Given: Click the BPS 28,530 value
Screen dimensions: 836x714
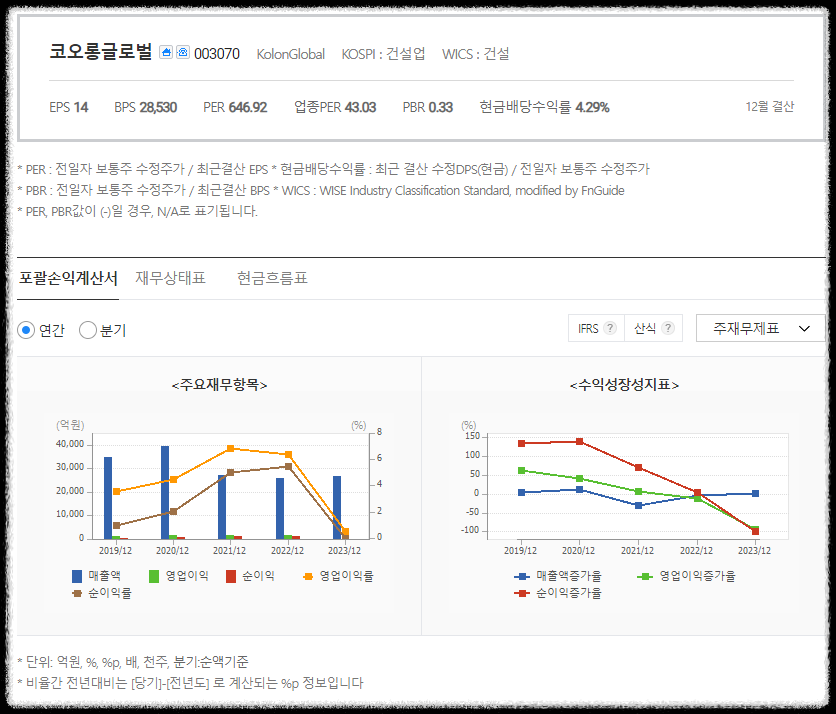Looking at the screenshot, I should [146, 107].
